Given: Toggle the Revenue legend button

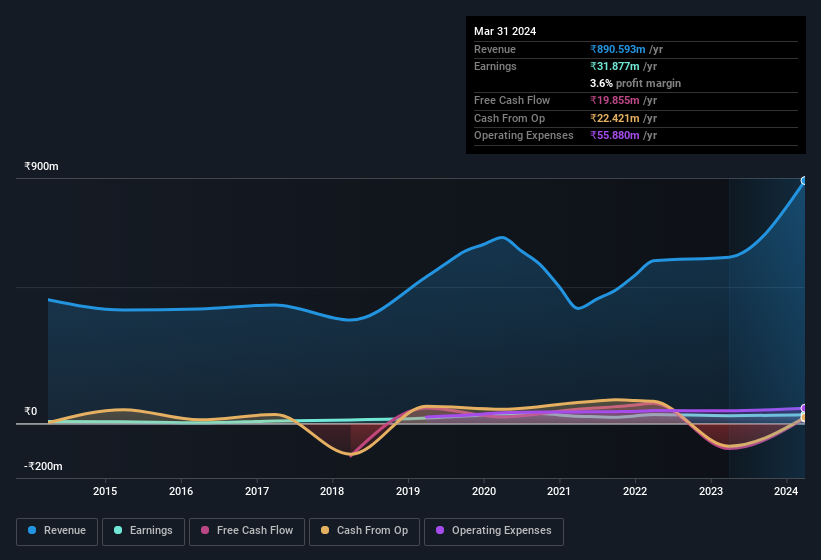Looking at the screenshot, I should [x=57, y=531].
